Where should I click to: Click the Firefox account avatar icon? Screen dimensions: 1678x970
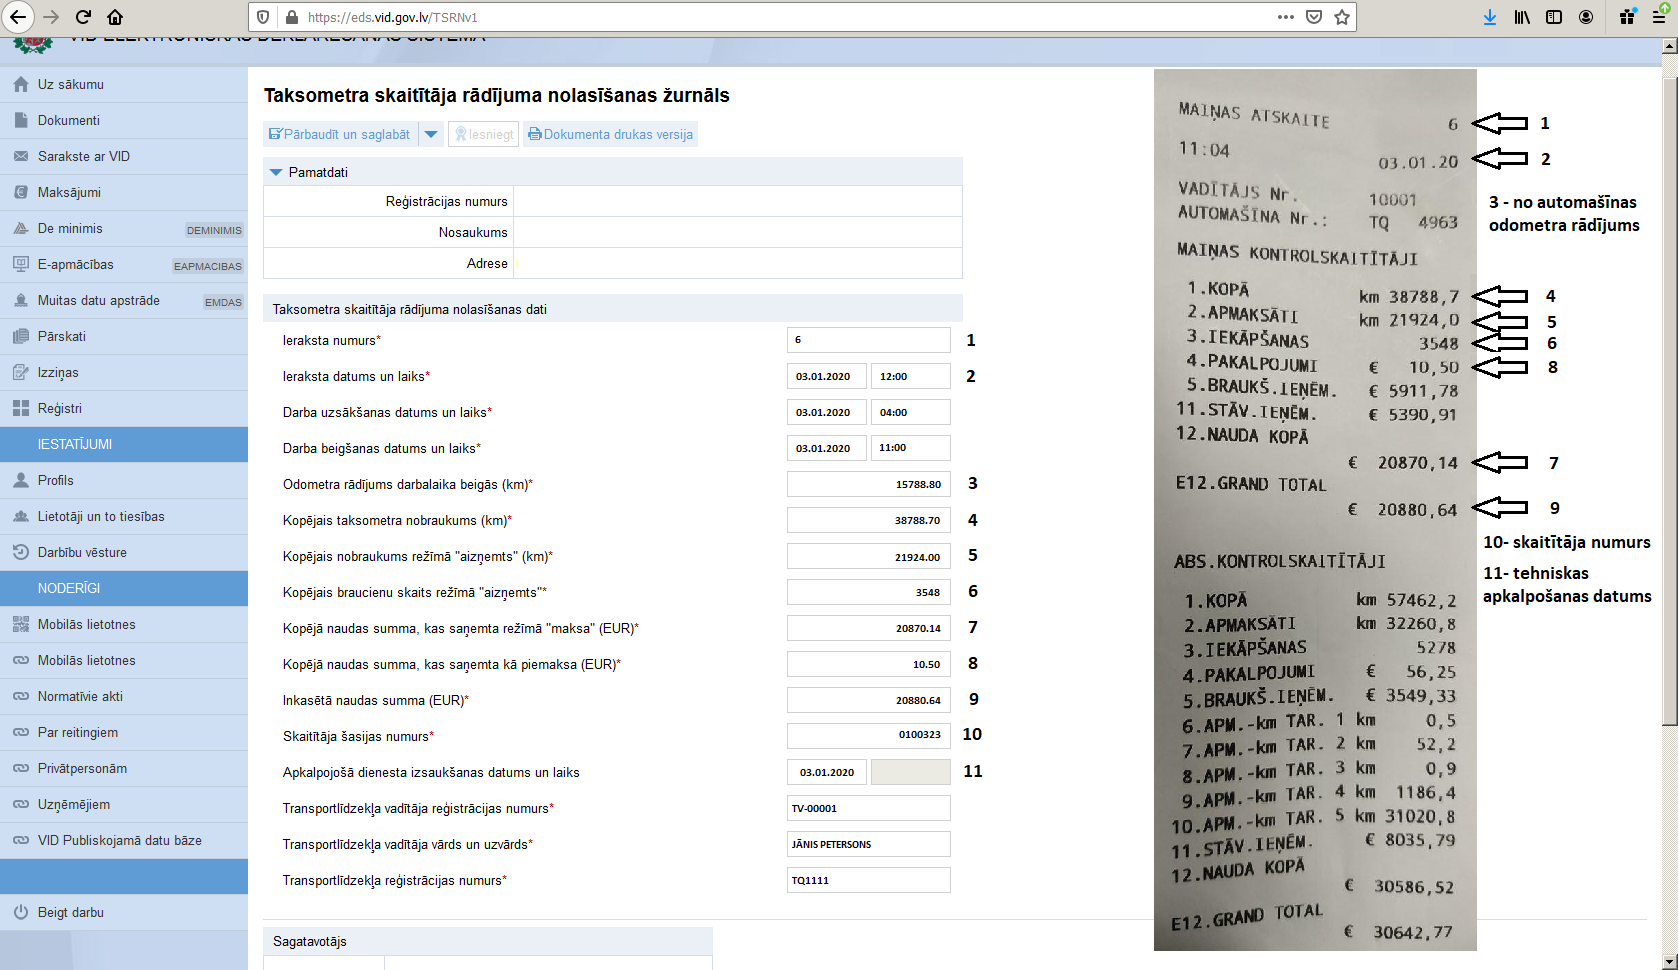[x=1586, y=17]
